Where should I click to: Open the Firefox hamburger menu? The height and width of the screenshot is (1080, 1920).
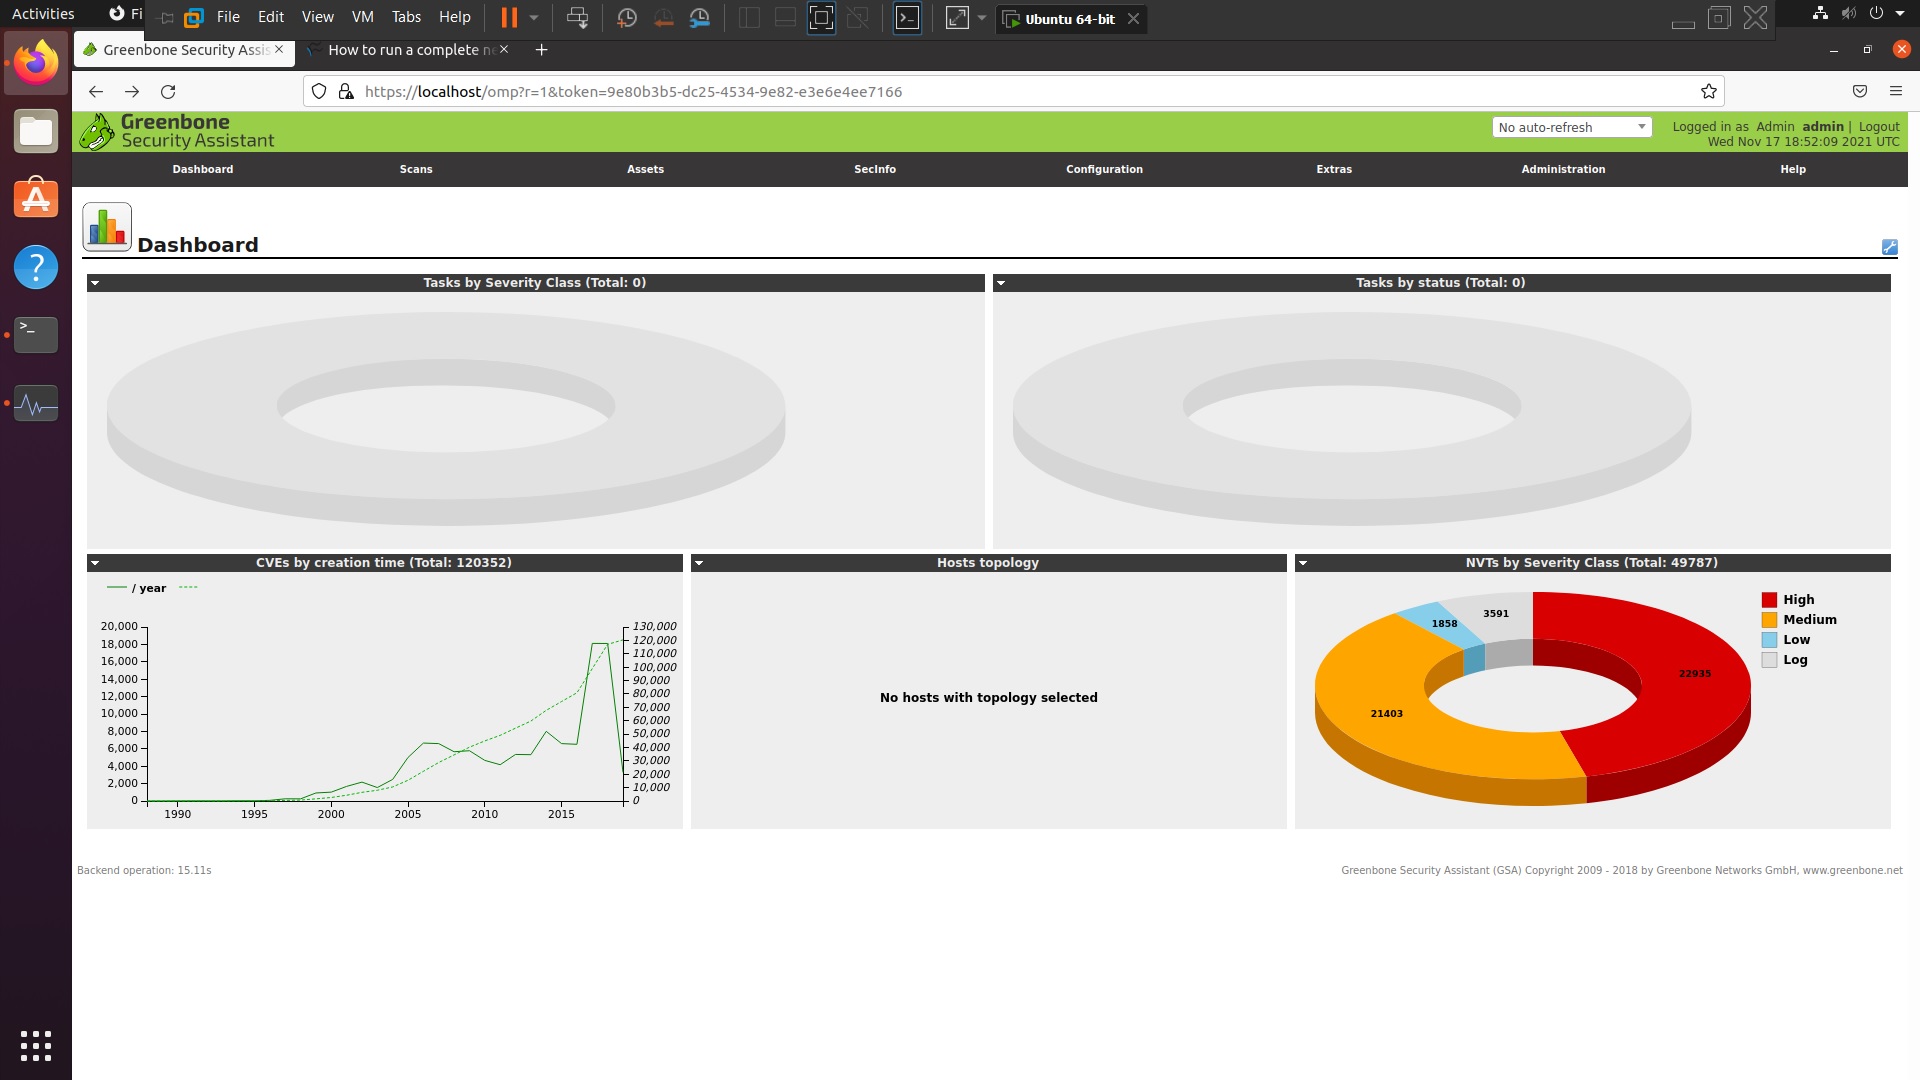pos(1895,91)
